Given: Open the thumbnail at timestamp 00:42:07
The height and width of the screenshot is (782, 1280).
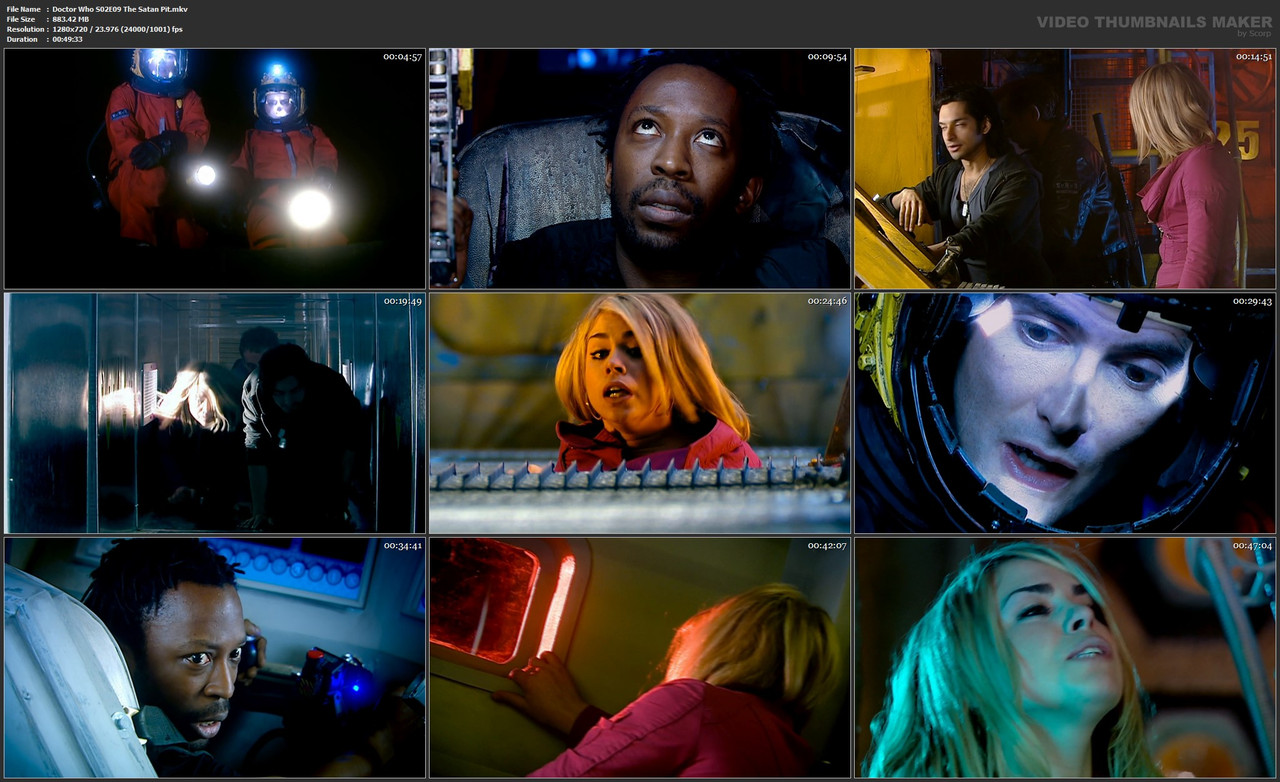Looking at the screenshot, I should coord(639,655).
